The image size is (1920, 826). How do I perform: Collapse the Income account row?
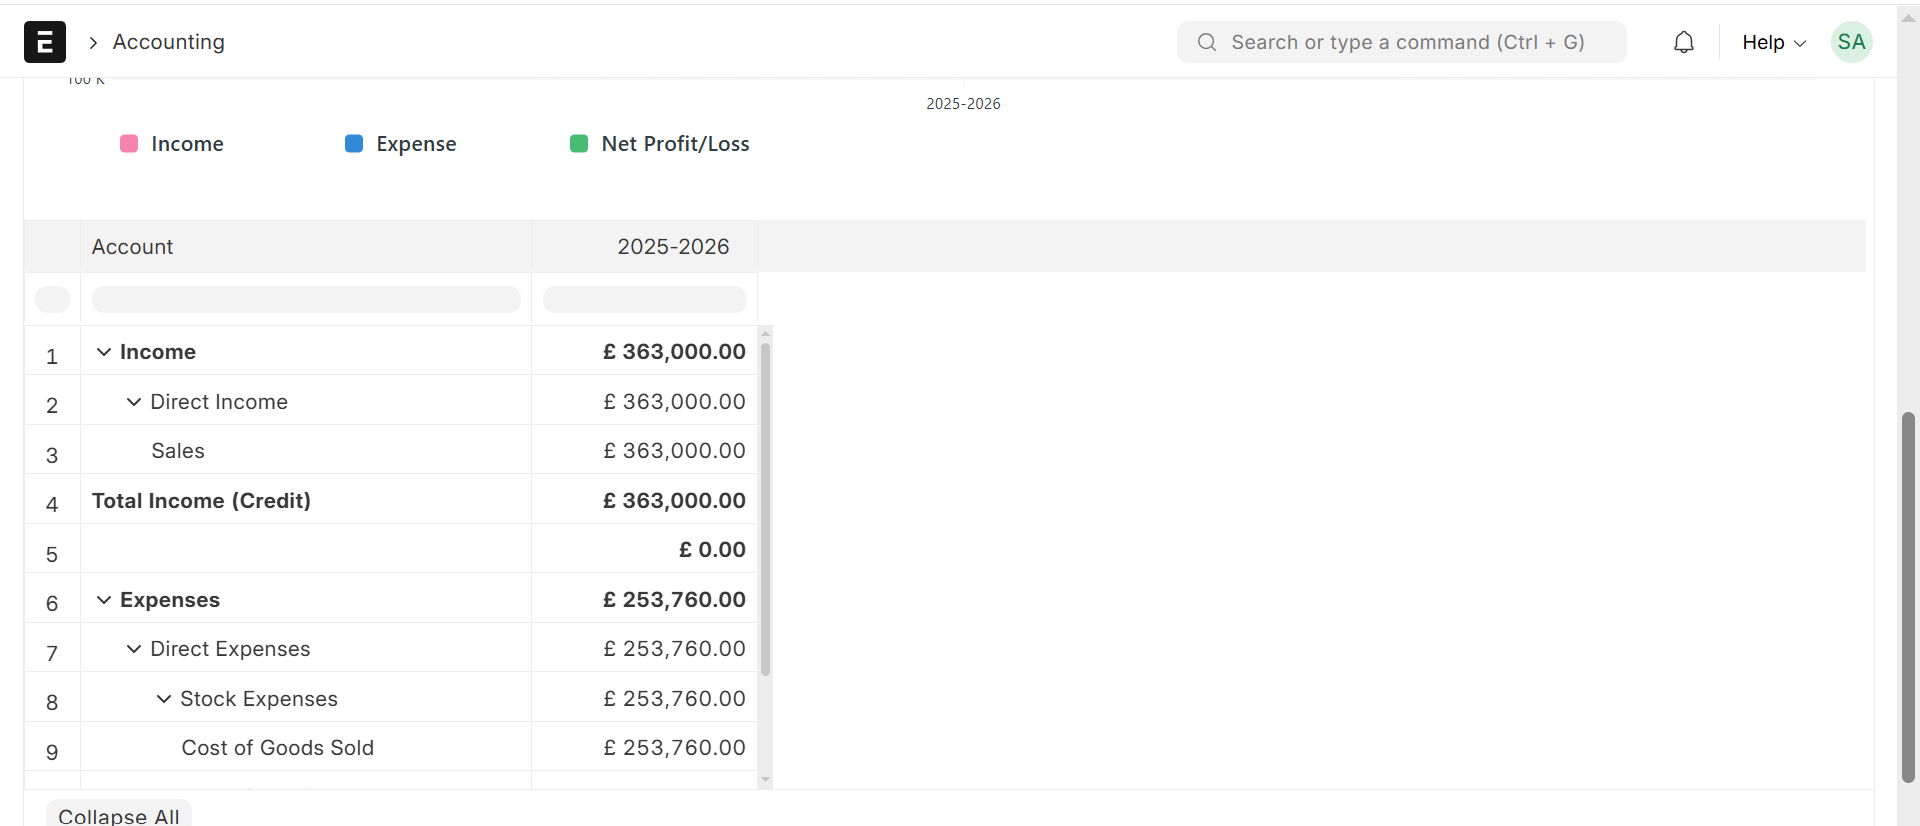(104, 352)
